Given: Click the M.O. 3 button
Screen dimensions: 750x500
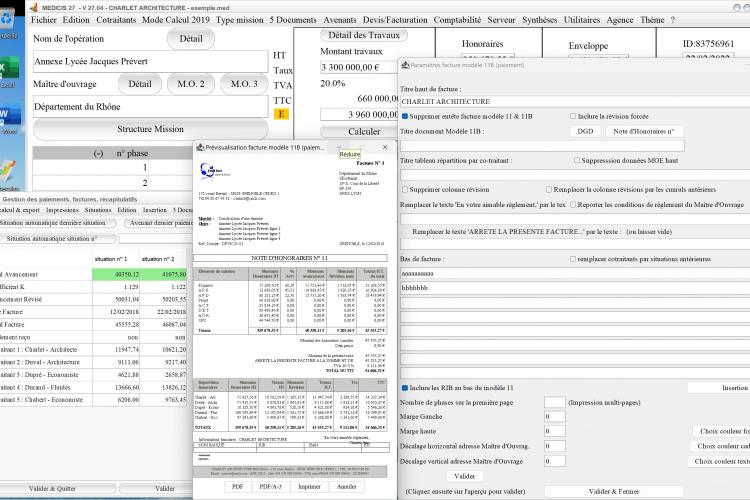Looking at the screenshot, I should (x=244, y=84).
